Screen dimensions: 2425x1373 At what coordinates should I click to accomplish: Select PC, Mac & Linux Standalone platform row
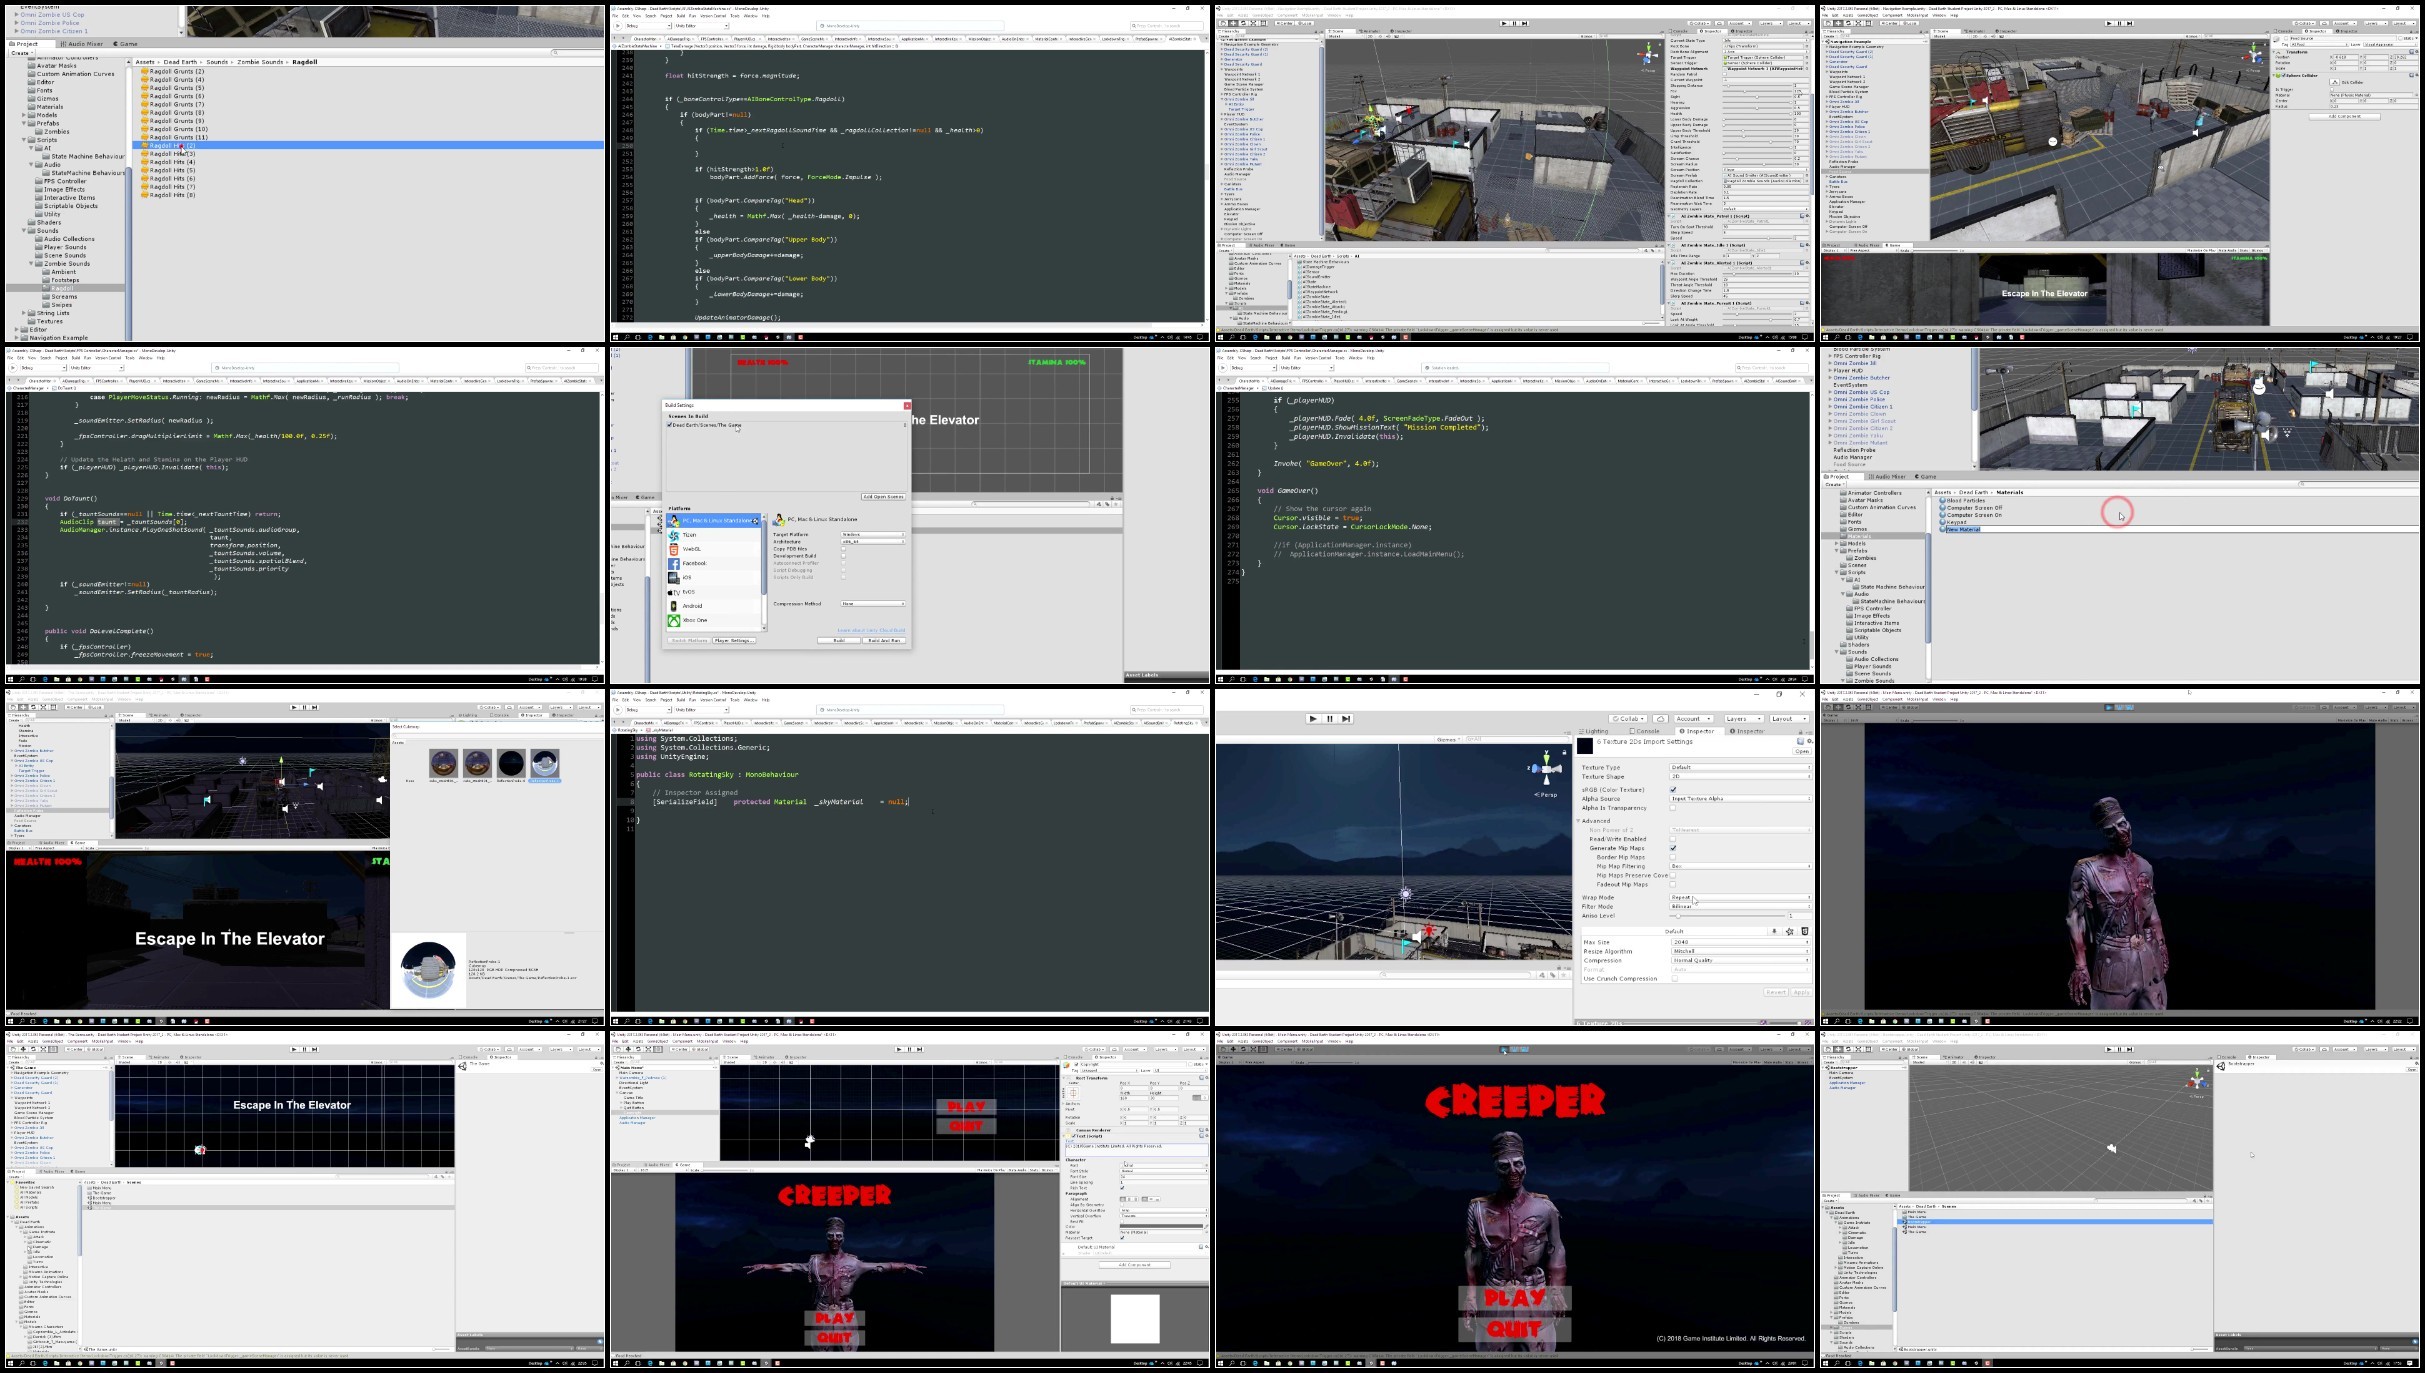(x=714, y=520)
